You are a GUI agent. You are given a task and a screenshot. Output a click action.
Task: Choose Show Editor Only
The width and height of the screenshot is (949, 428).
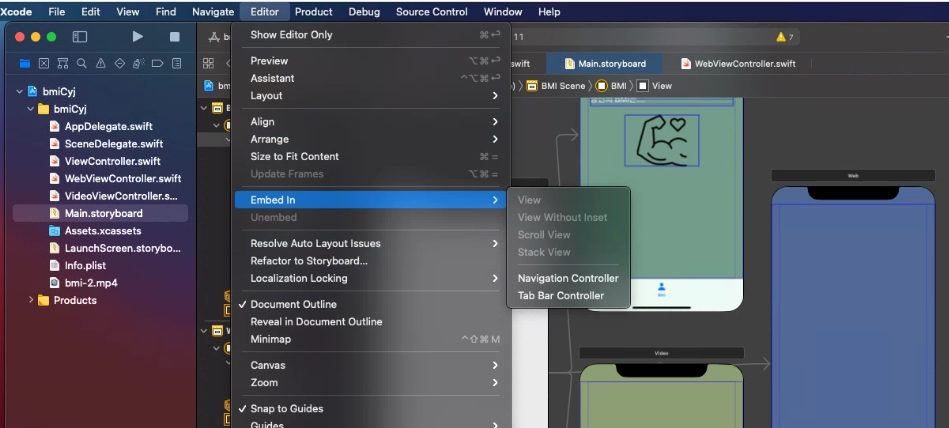[x=370, y=35]
